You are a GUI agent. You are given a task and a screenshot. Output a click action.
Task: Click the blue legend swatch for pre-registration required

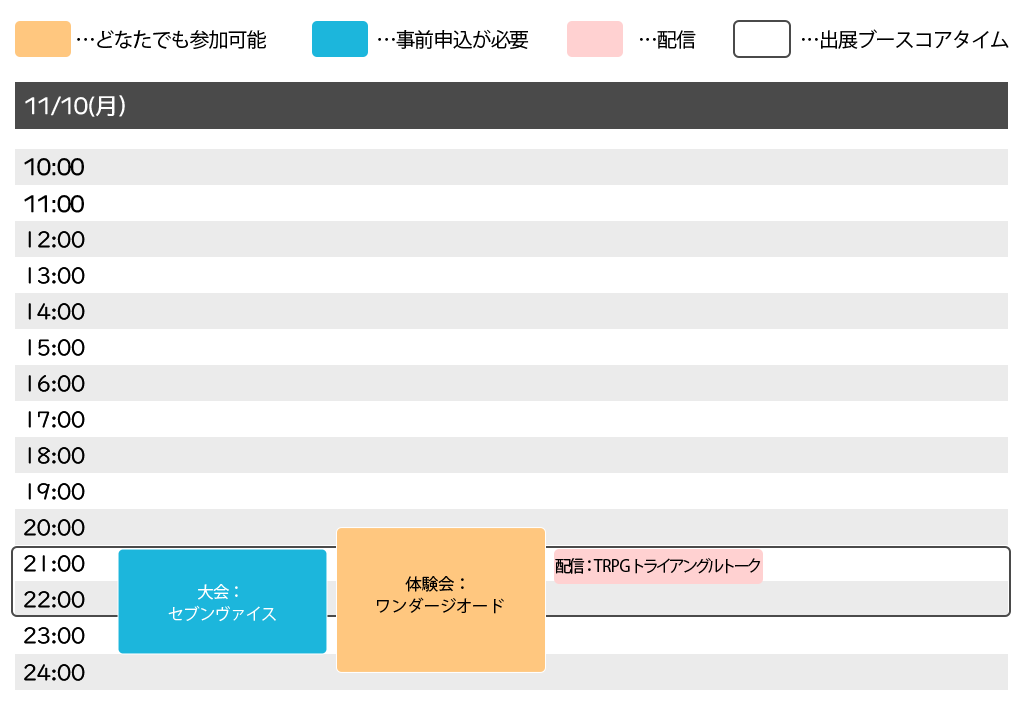[x=339, y=40]
